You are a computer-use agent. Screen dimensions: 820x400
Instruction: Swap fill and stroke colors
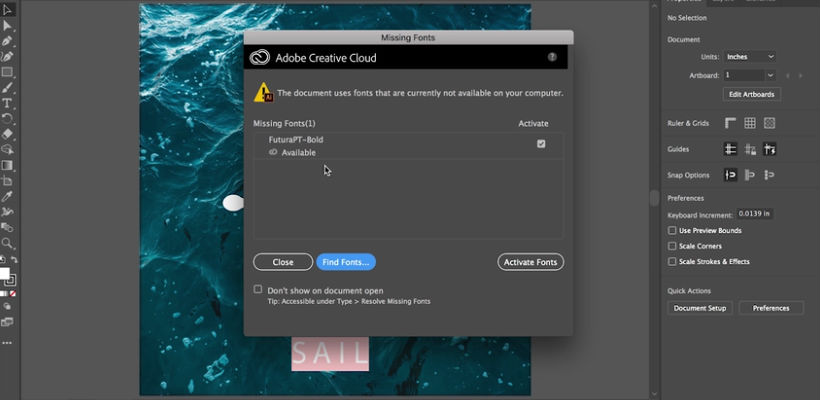pos(14,259)
